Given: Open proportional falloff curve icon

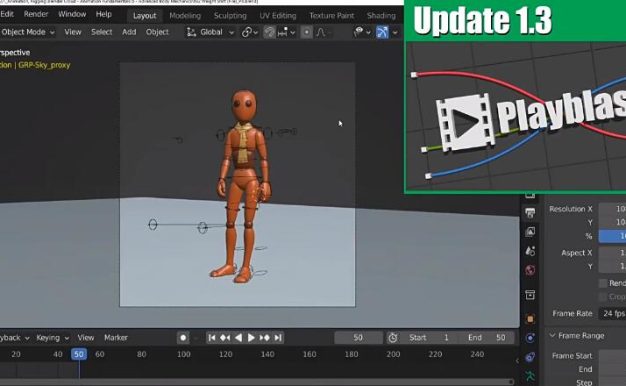Looking at the screenshot, I should click(321, 32).
